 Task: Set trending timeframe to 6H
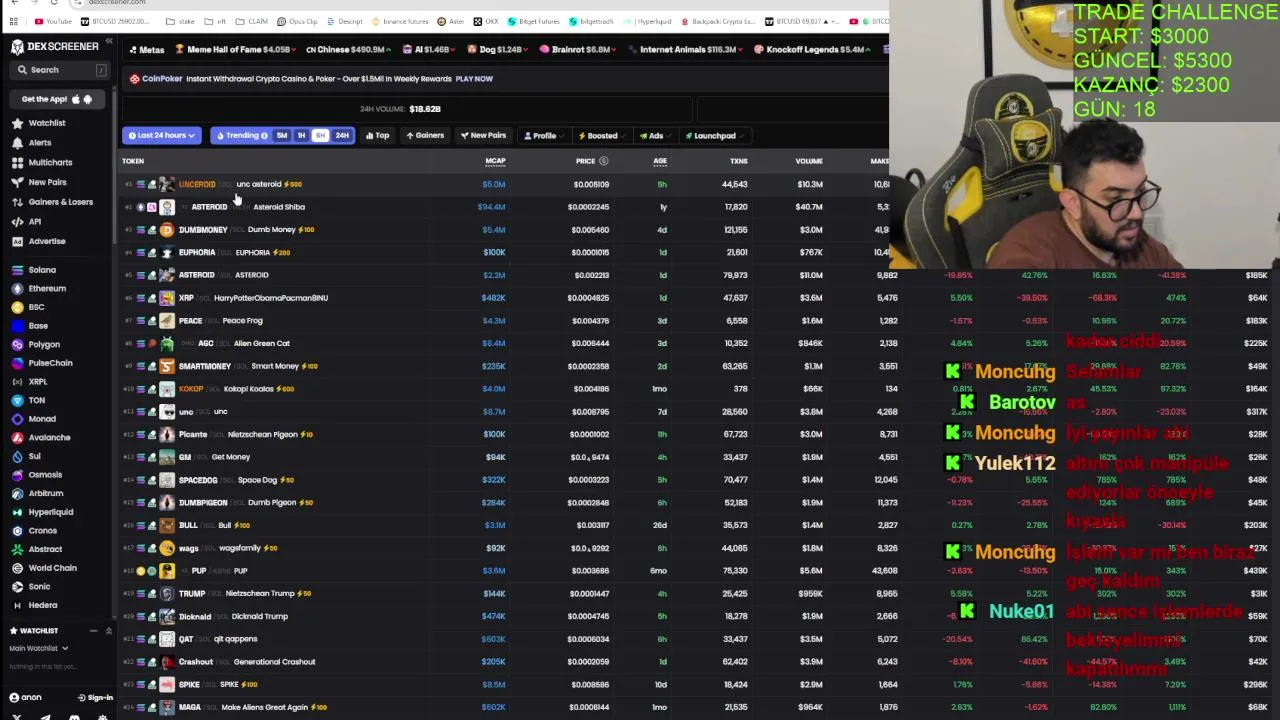click(320, 136)
